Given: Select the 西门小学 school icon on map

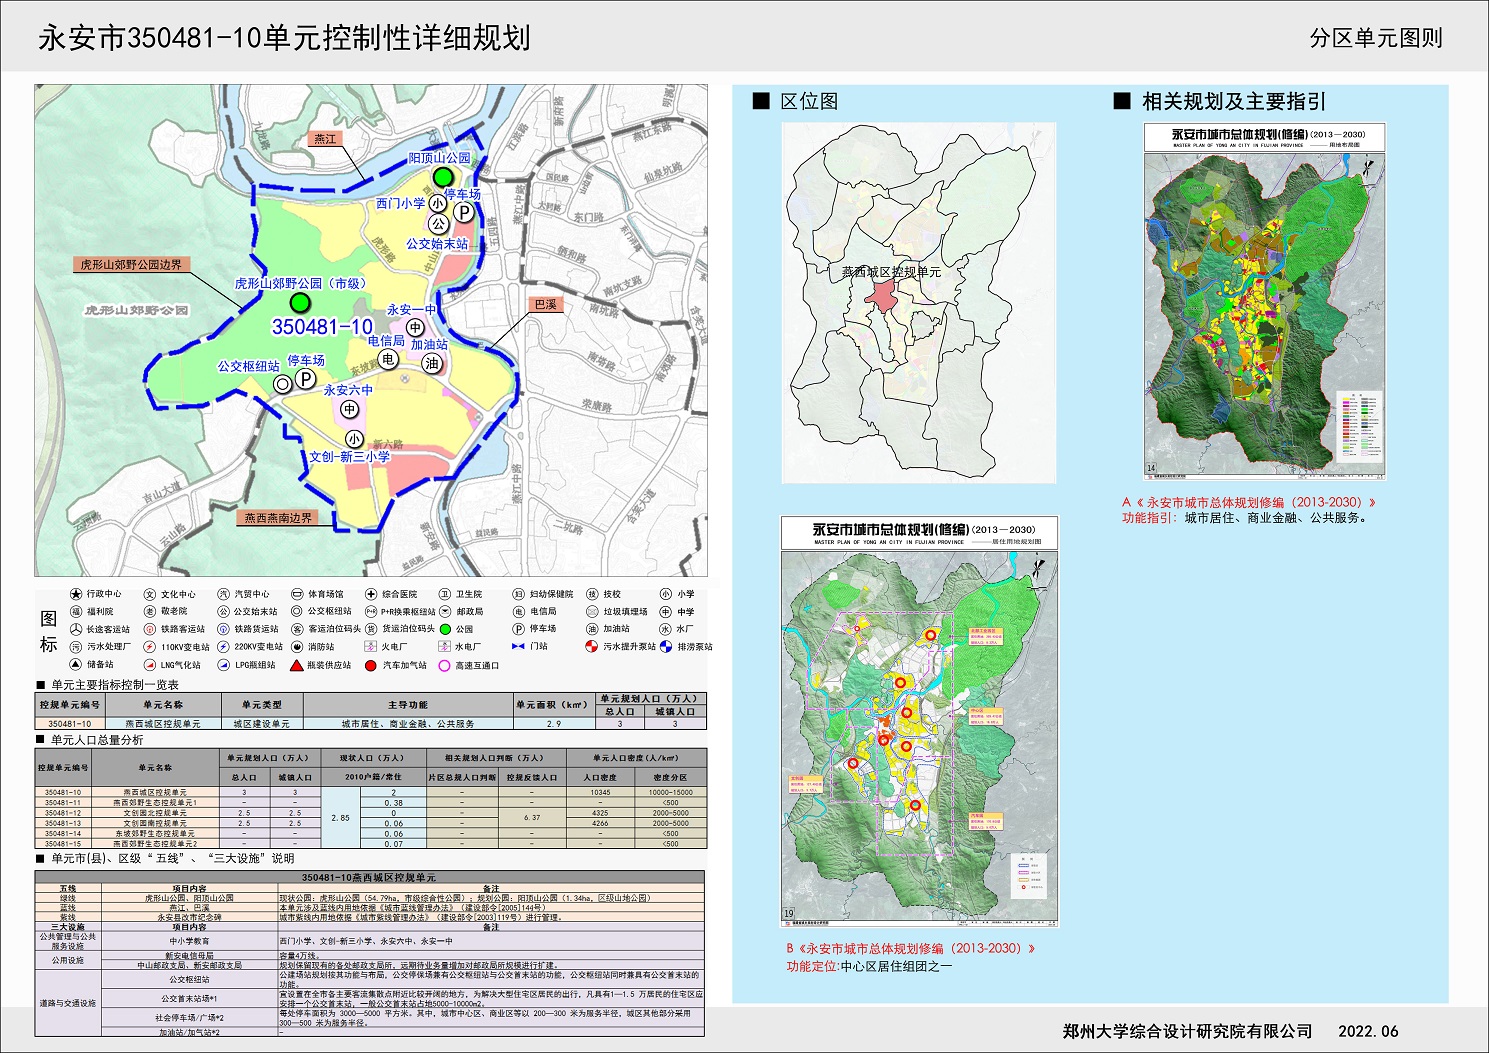Looking at the screenshot, I should (x=438, y=204).
